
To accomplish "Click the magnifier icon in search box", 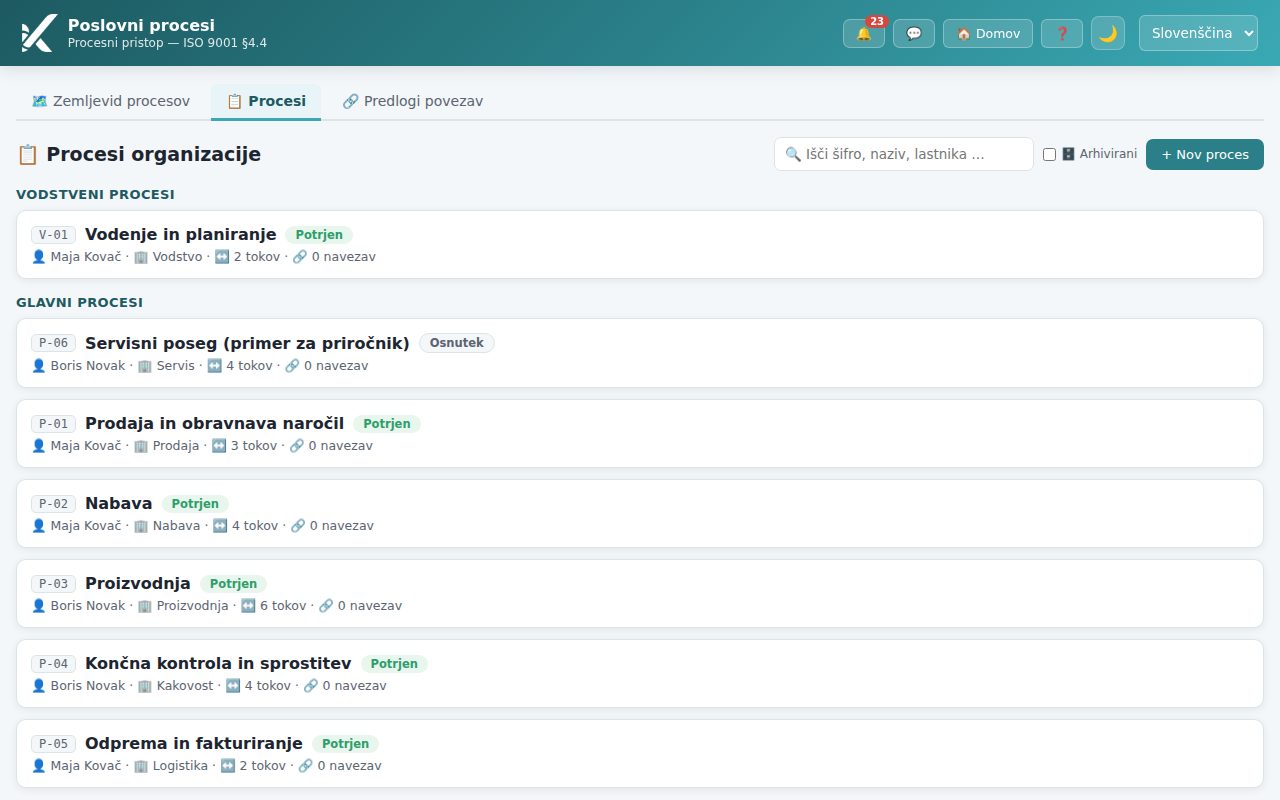I will click(793, 155).
